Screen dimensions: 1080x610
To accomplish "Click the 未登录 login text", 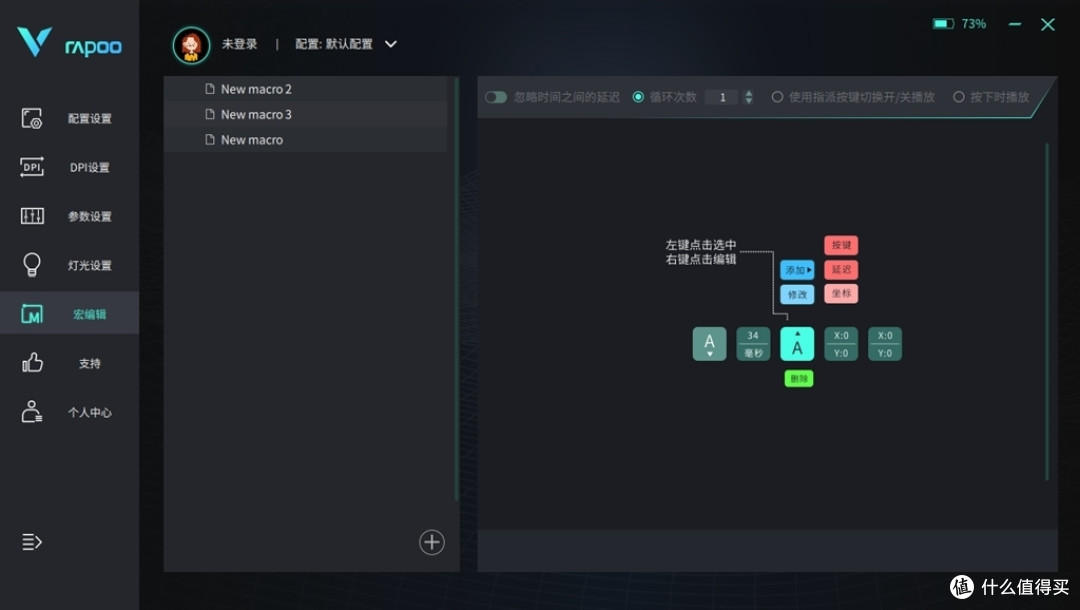I will (239, 44).
